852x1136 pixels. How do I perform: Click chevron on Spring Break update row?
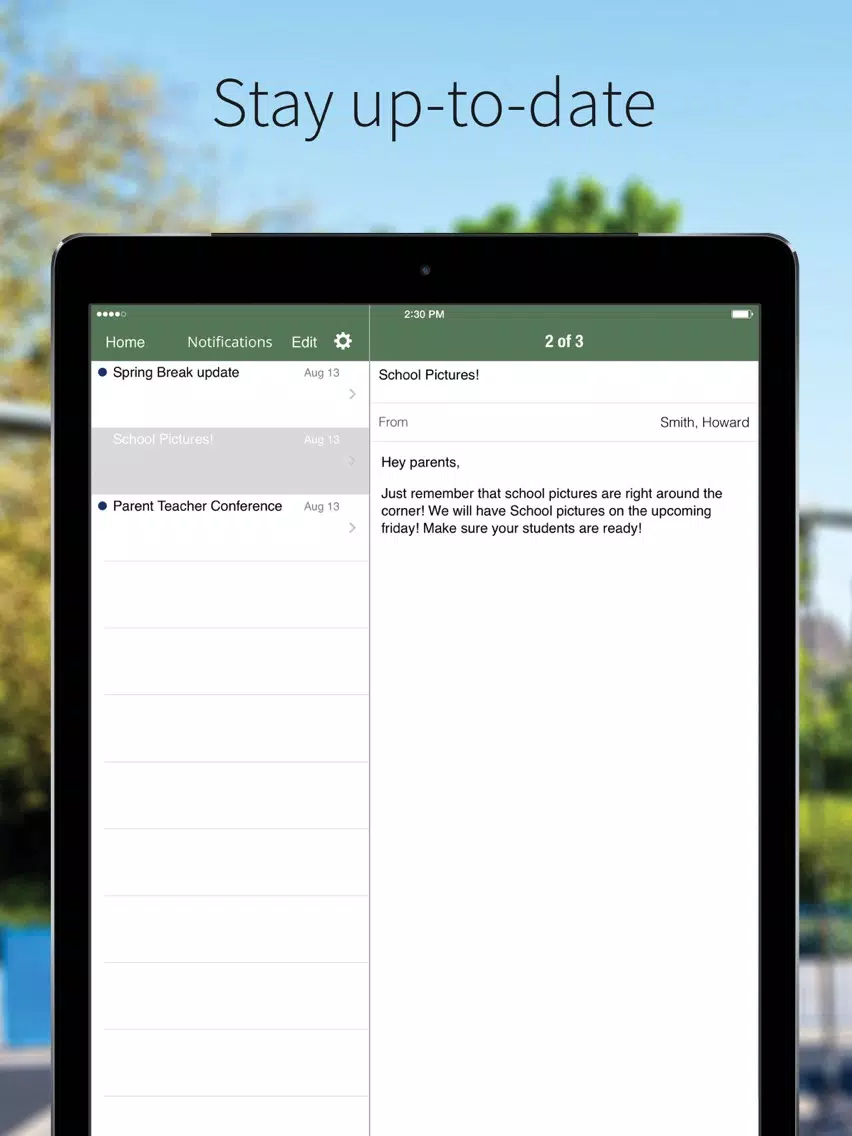352,393
